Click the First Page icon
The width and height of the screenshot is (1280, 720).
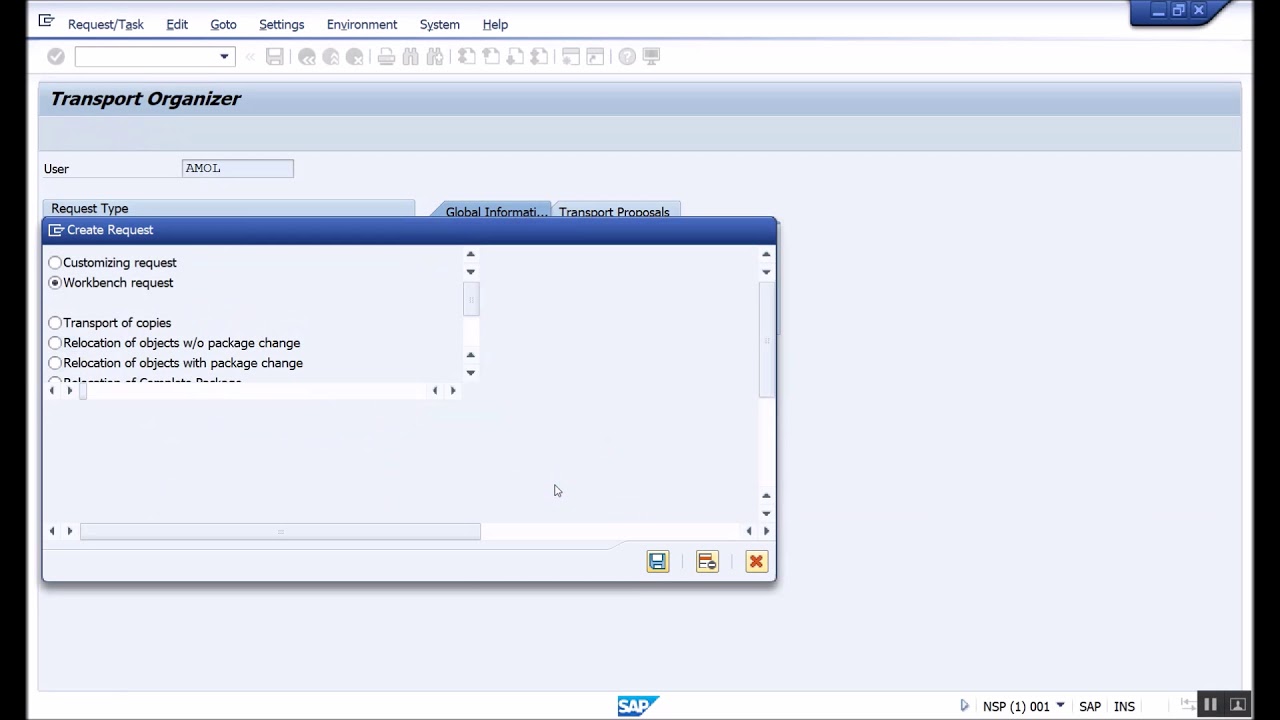click(466, 57)
